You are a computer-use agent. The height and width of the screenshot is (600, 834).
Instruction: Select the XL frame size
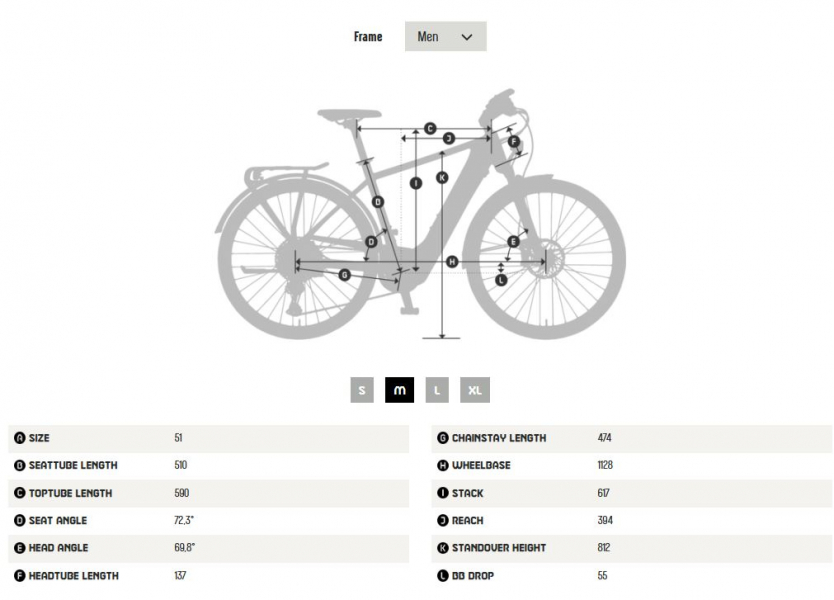coord(474,390)
